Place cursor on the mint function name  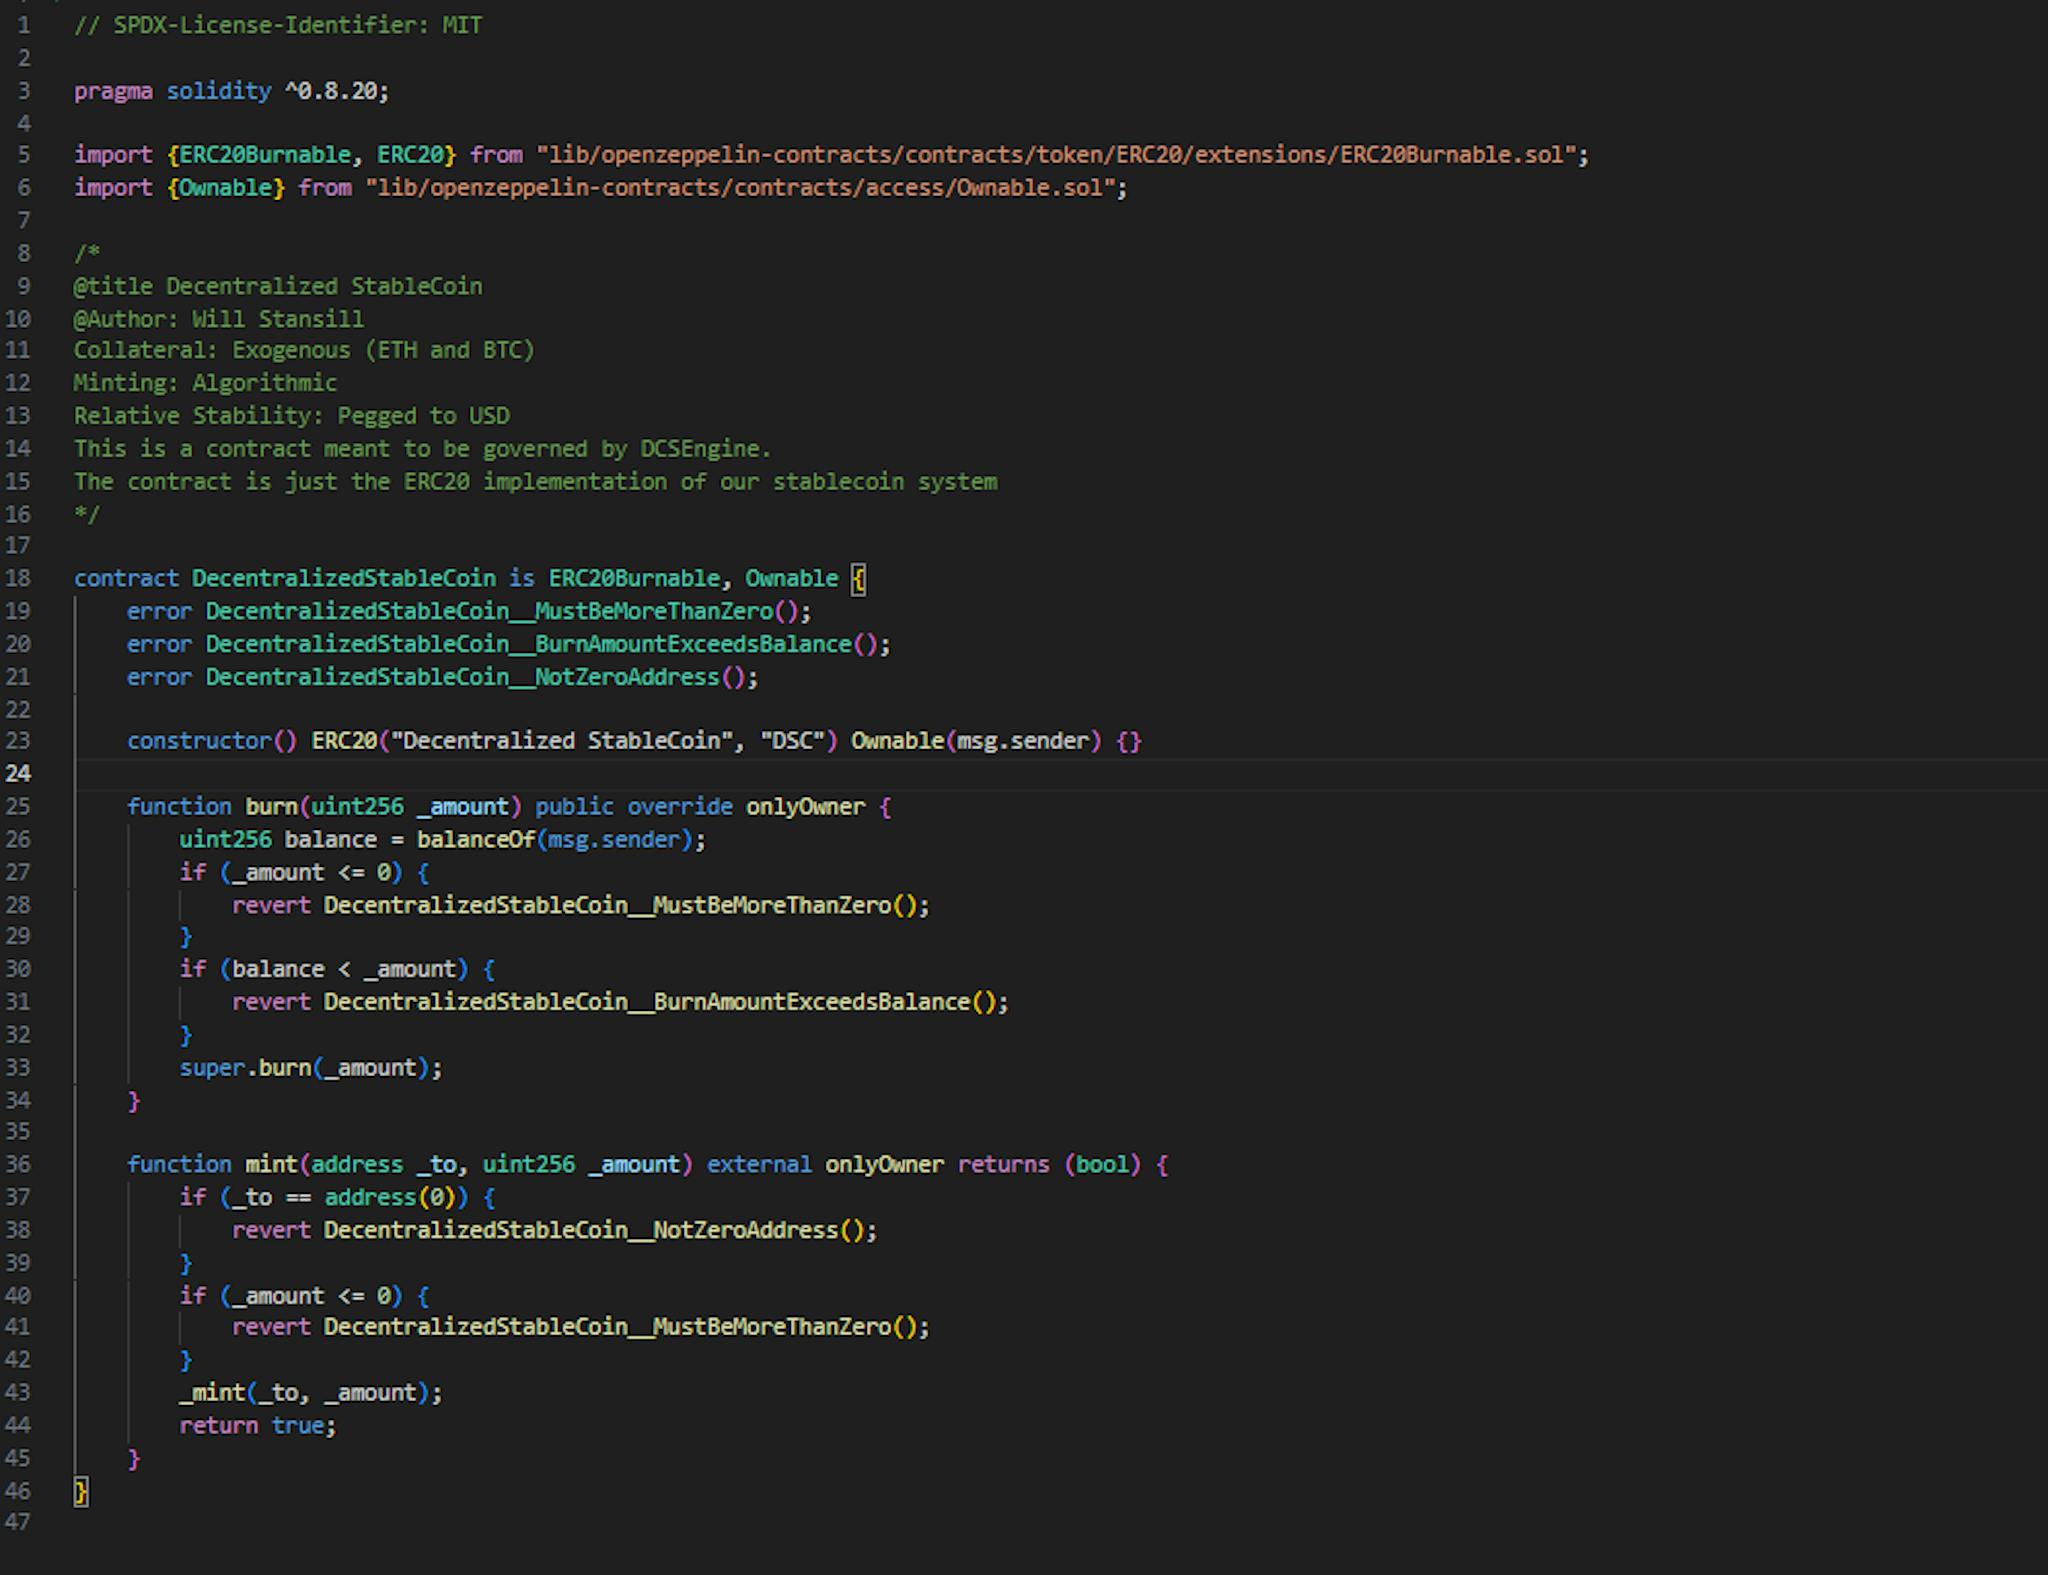pyautogui.click(x=271, y=1164)
